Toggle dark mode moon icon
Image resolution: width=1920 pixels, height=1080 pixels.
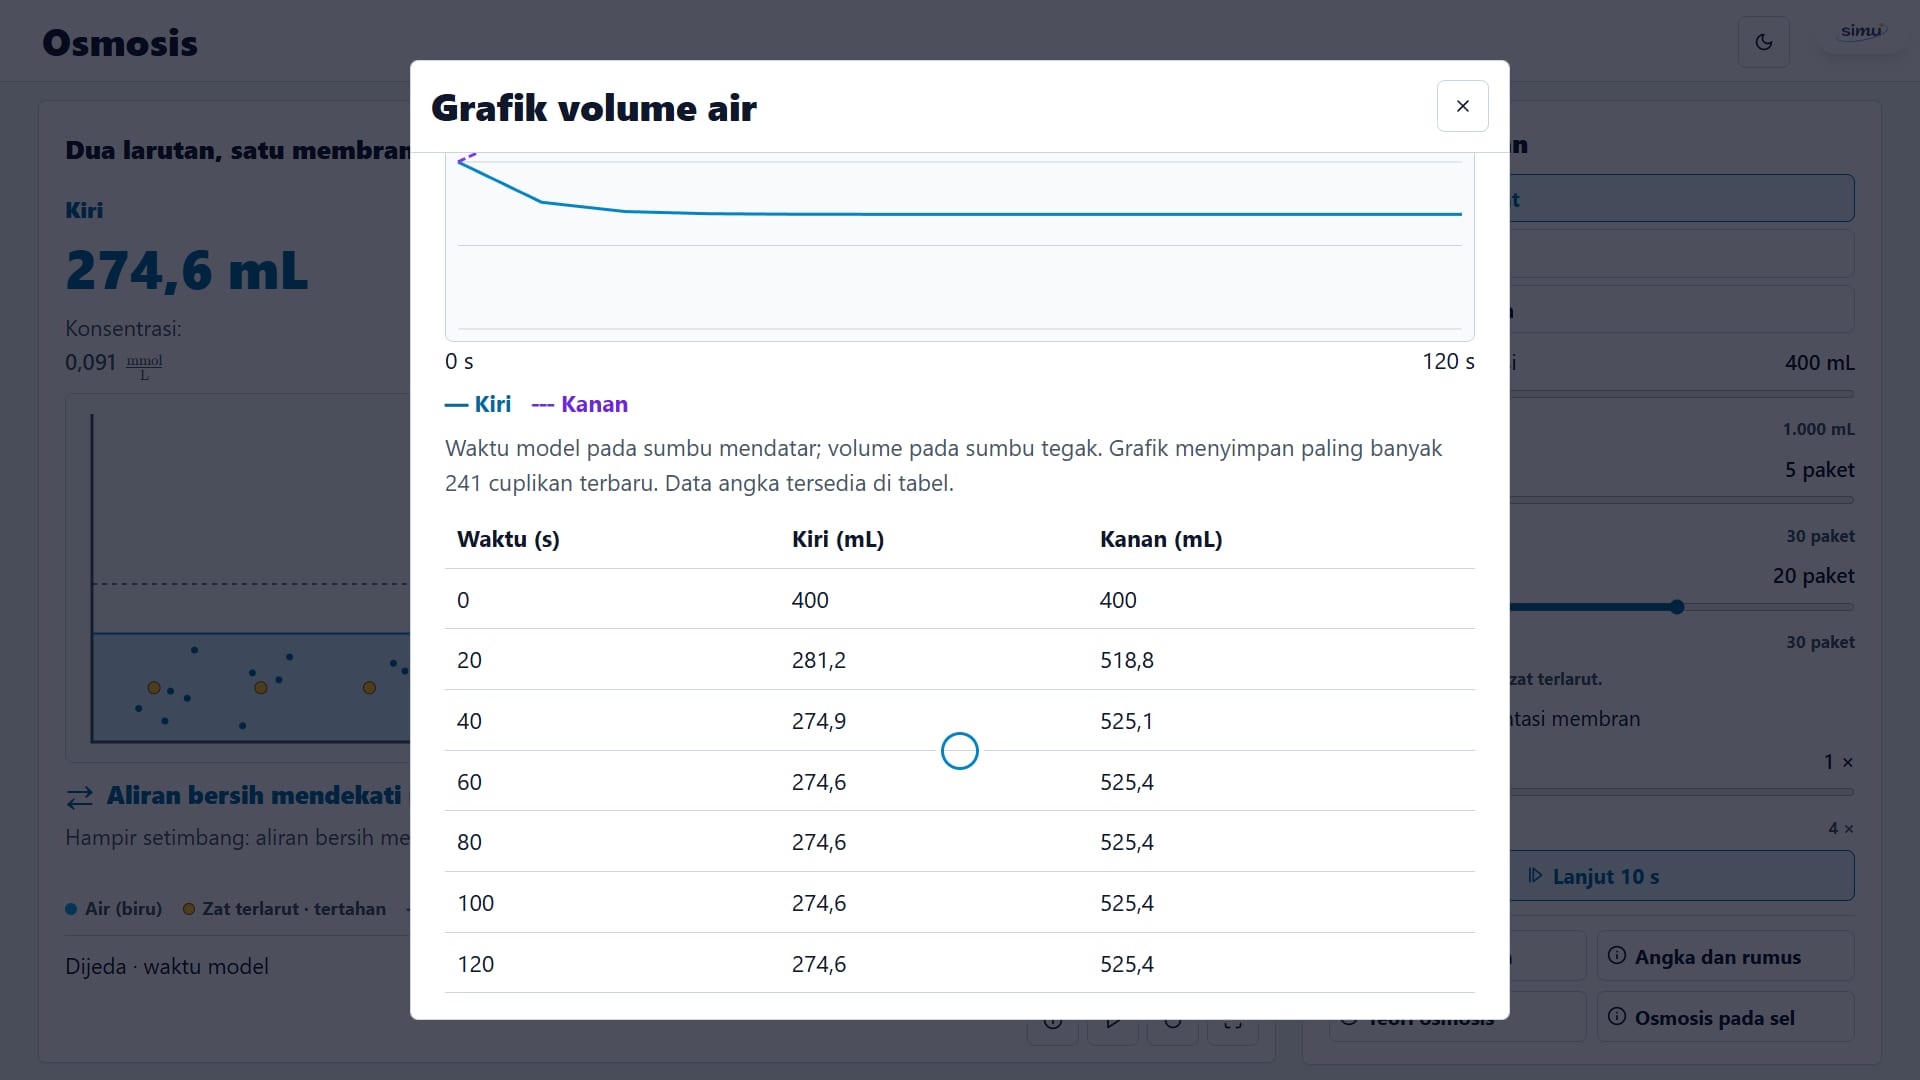(1763, 42)
